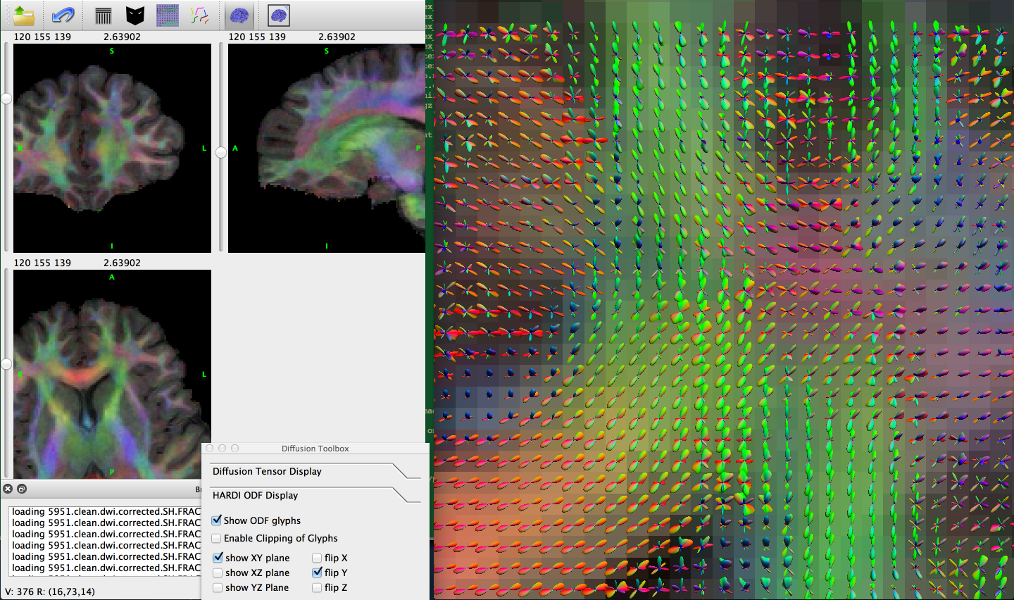Image resolution: width=1014 pixels, height=600 pixels.
Task: Close the log dock panel
Action: pos(8,489)
